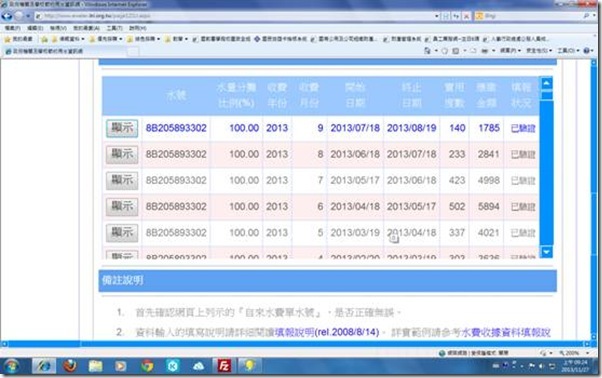Click the add-to-favorites-bar icon
This screenshot has height=378, width=602.
pyautogui.click(x=45, y=39)
